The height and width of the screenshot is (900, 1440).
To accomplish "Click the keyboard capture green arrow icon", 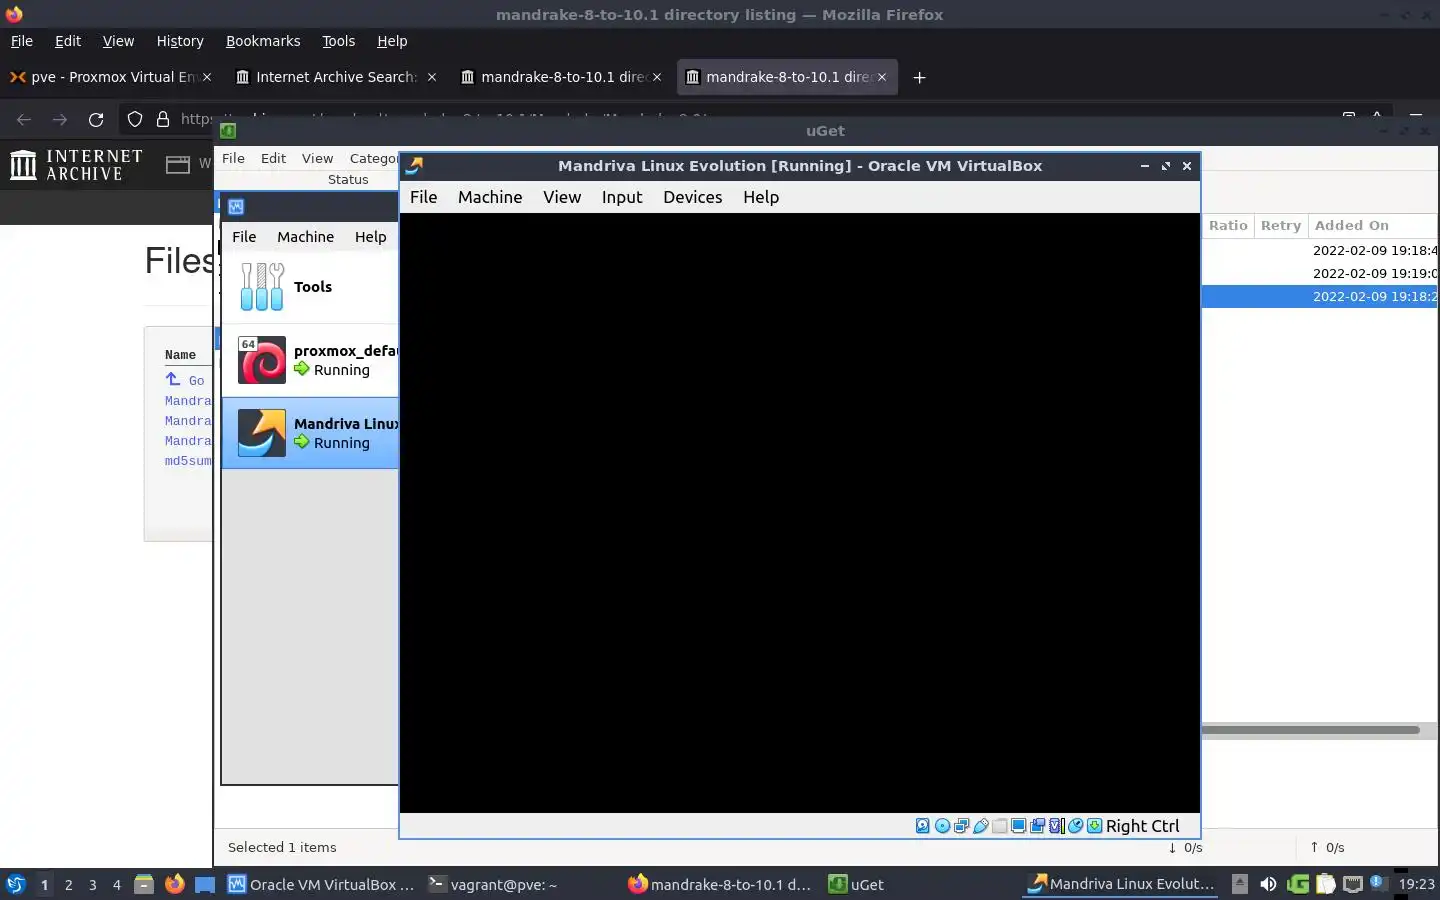I will tap(1095, 826).
